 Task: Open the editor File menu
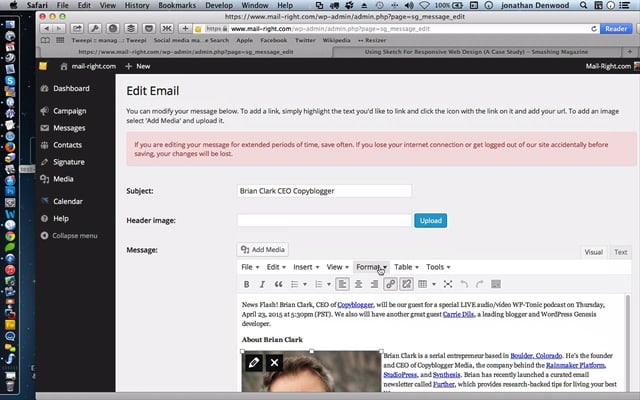pyautogui.click(x=250, y=267)
